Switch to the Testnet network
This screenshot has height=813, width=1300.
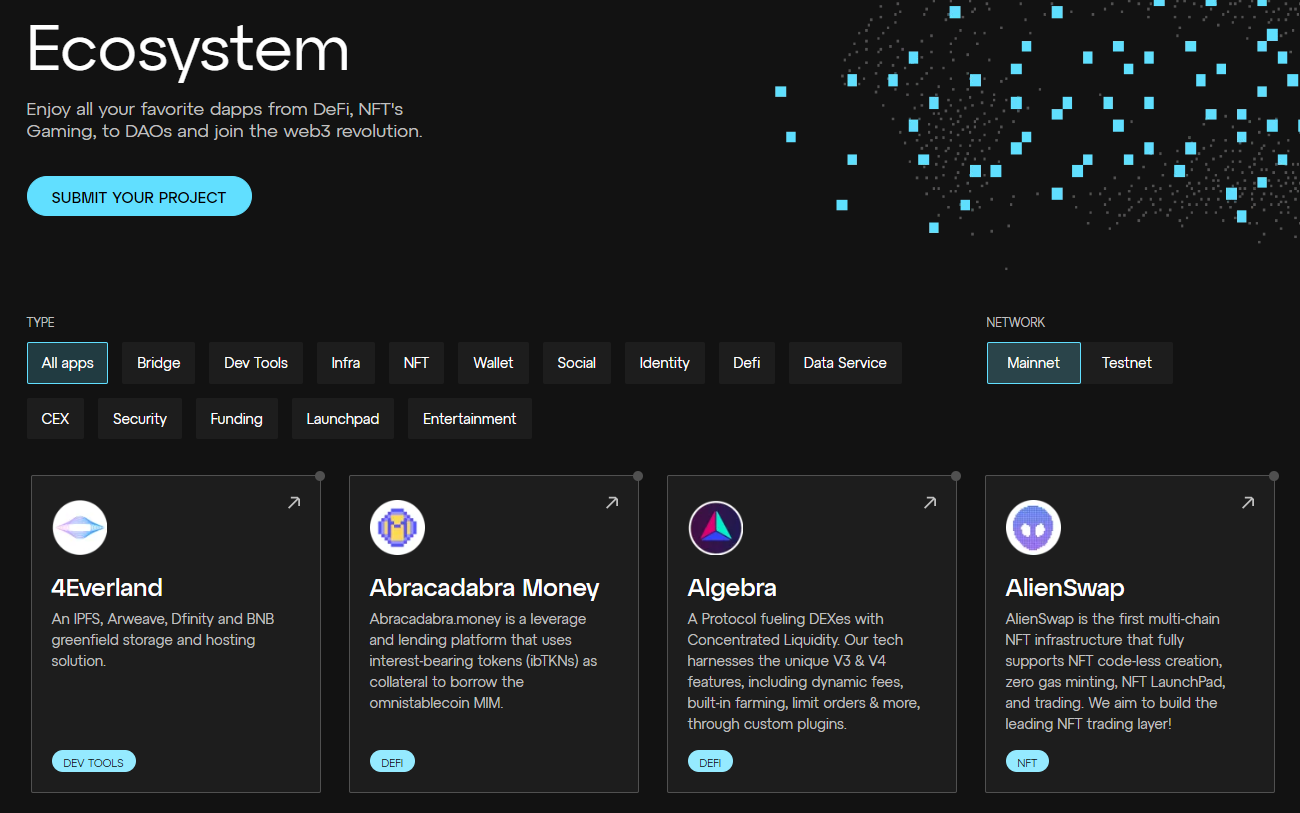pyautogui.click(x=1127, y=363)
